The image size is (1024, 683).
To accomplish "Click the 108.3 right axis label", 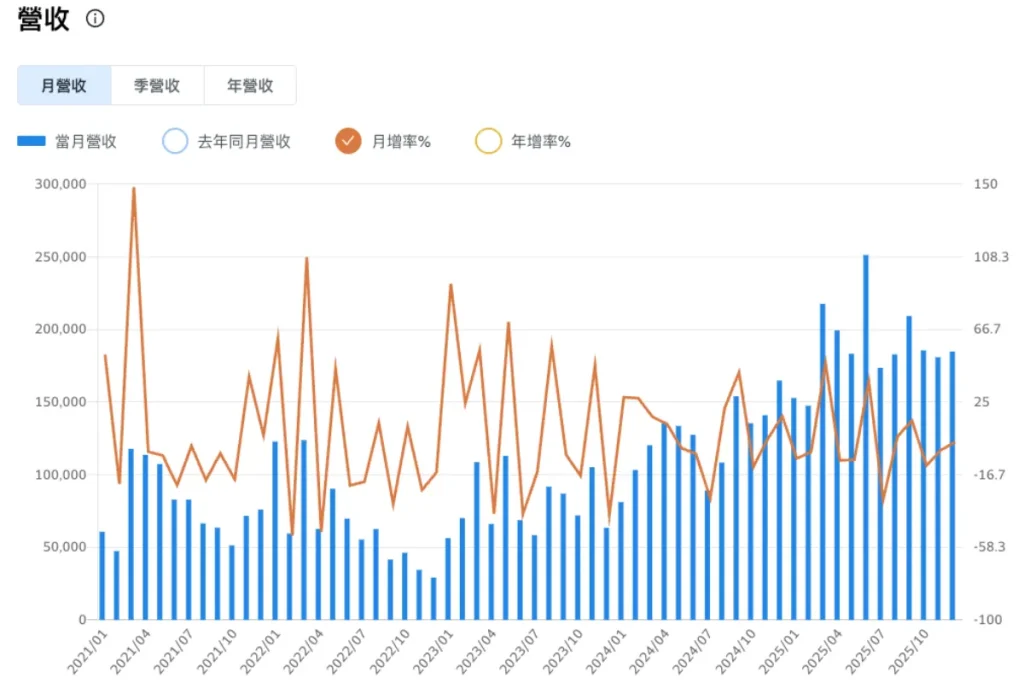I will coord(991,257).
